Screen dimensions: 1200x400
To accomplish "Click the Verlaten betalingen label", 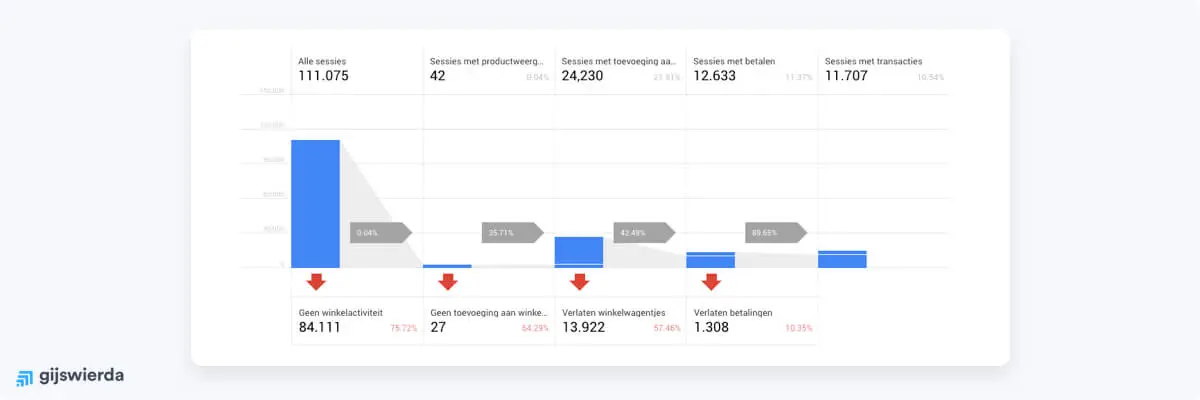I will tap(733, 312).
